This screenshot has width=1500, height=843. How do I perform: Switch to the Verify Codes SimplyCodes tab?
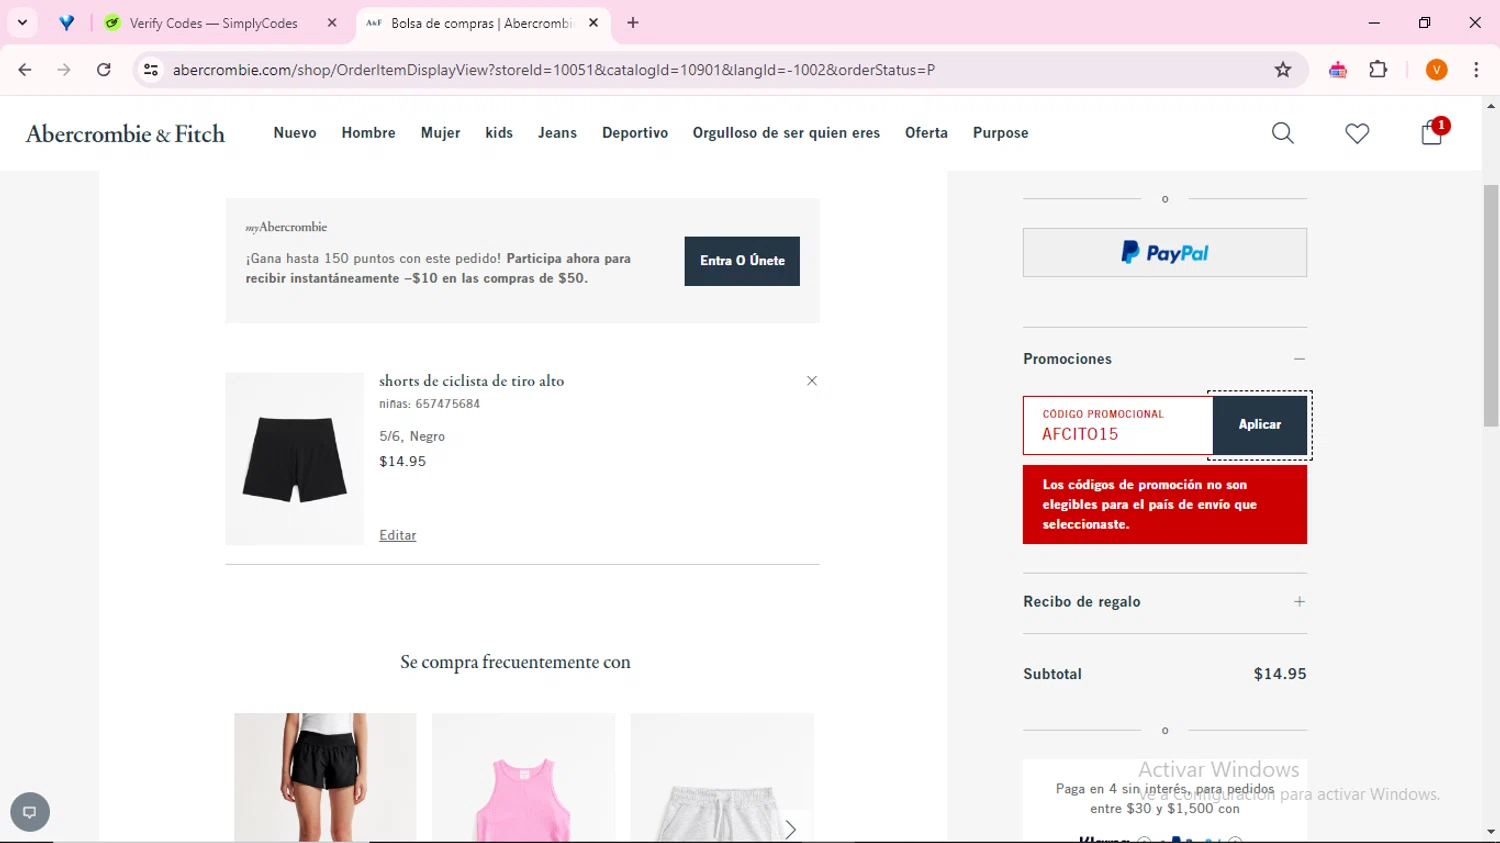(220, 23)
